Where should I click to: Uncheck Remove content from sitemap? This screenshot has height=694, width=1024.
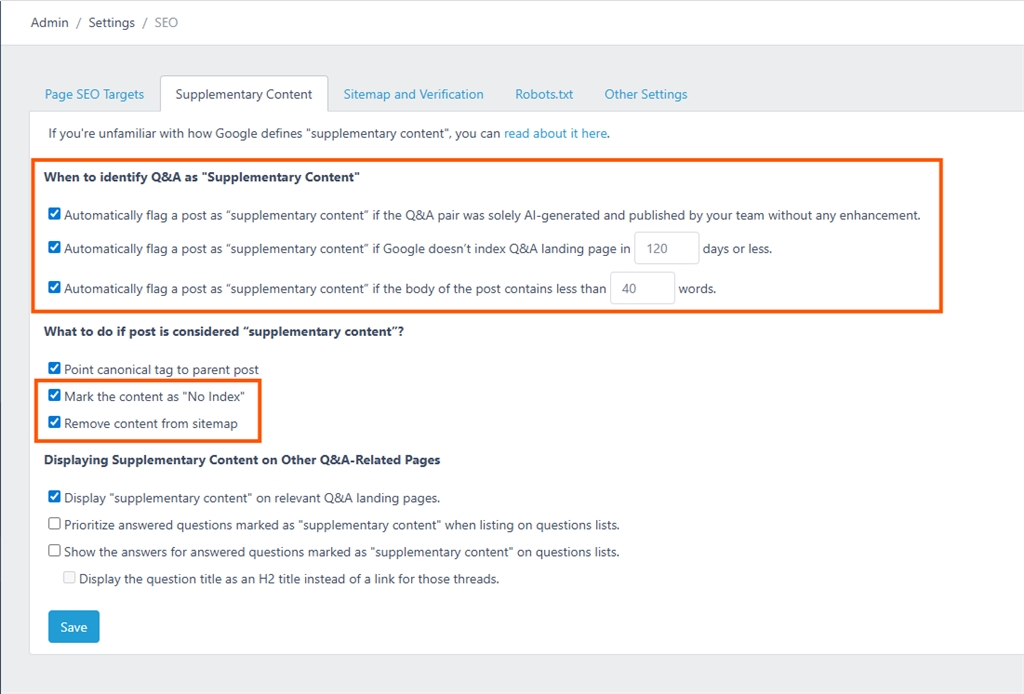(x=55, y=423)
